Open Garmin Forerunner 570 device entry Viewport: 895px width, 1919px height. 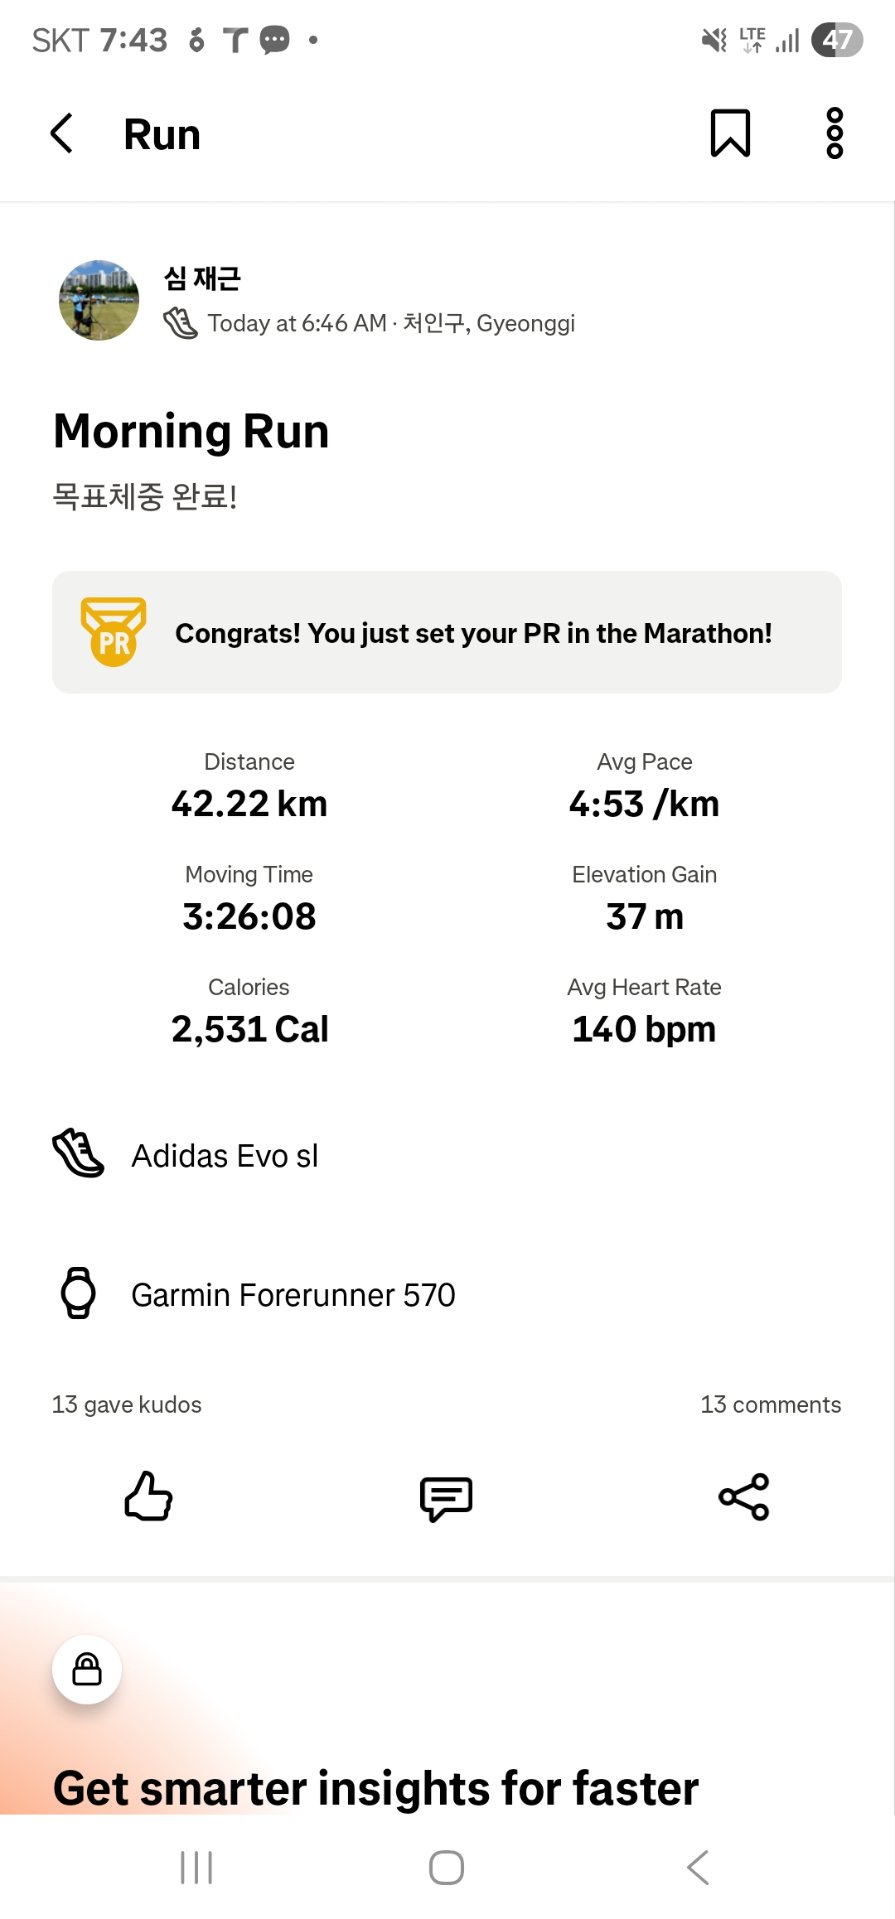coord(293,1295)
